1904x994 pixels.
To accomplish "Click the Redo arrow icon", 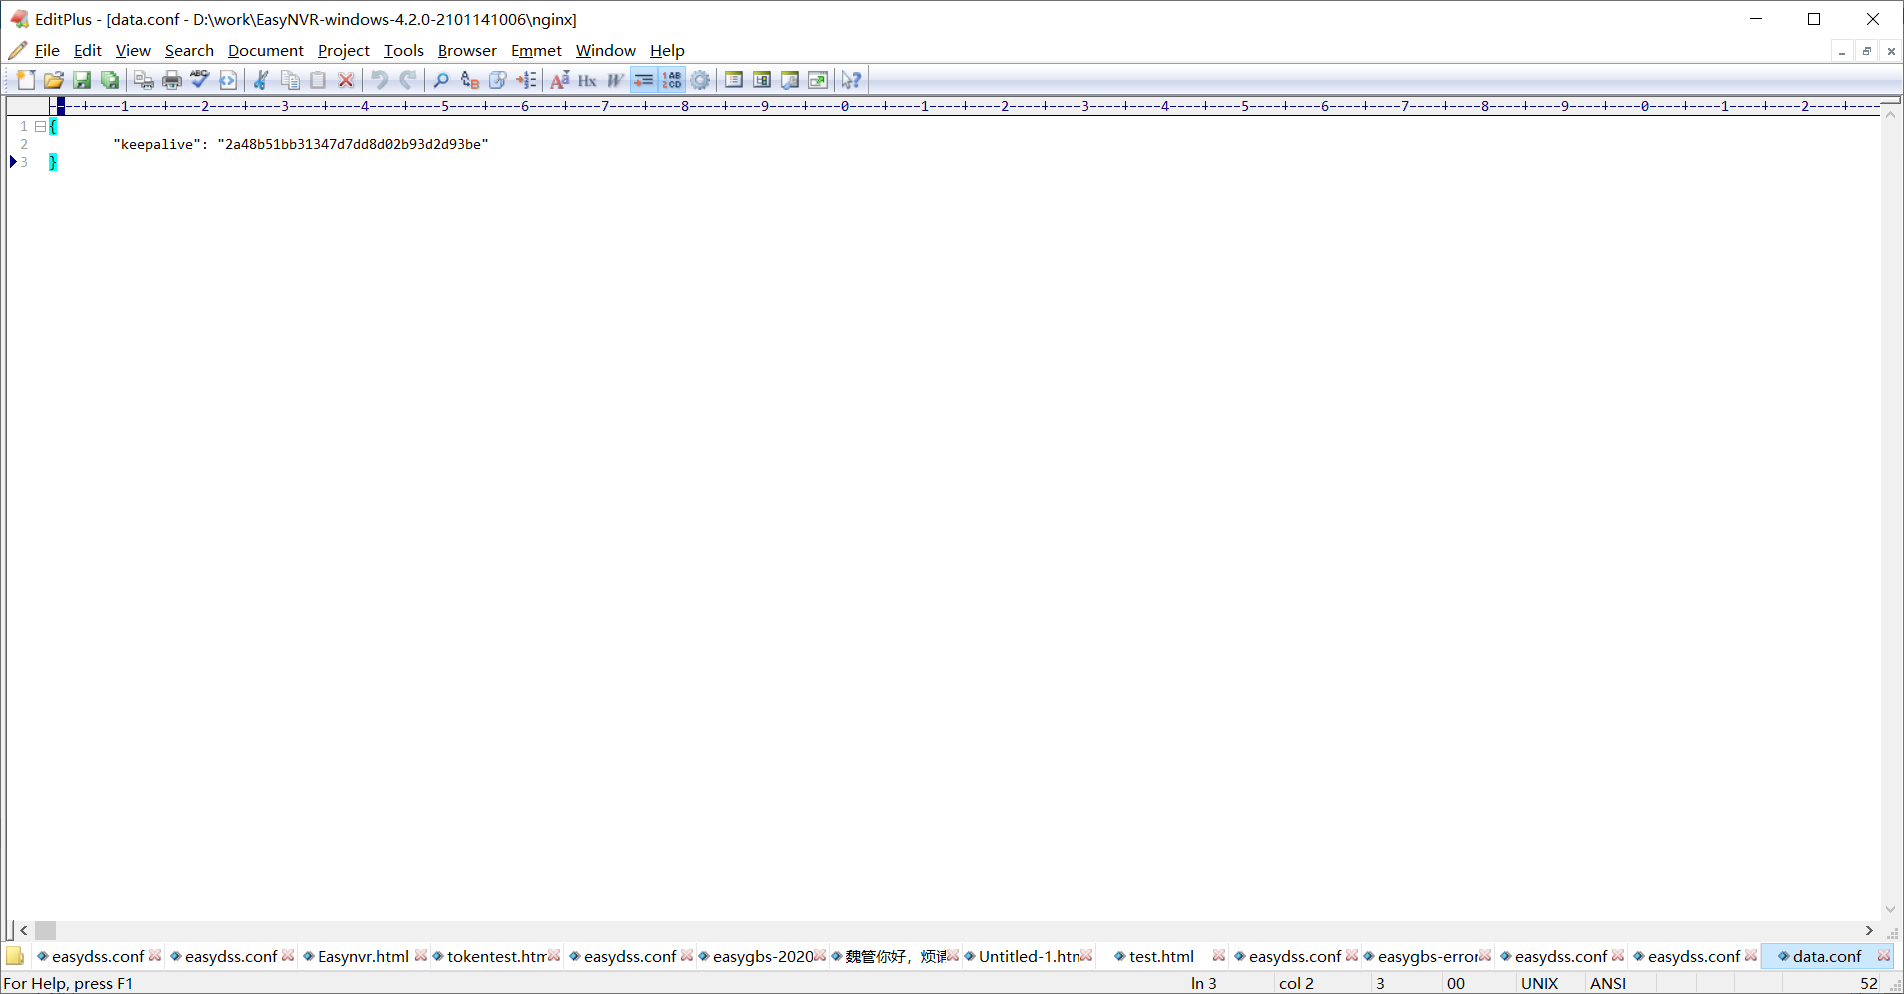I will coord(407,80).
